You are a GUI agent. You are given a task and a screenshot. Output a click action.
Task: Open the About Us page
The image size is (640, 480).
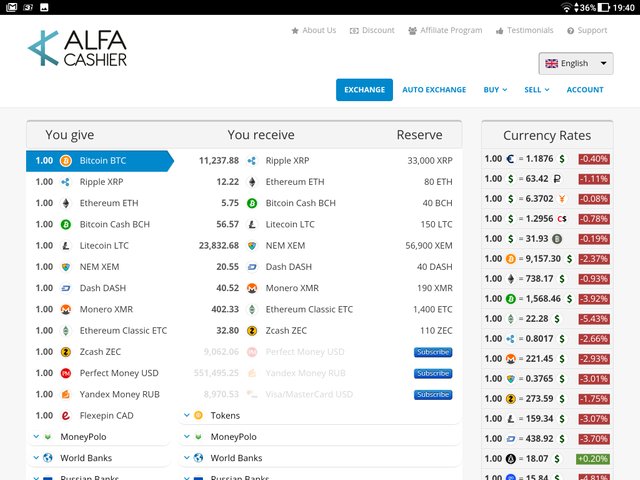coord(314,30)
